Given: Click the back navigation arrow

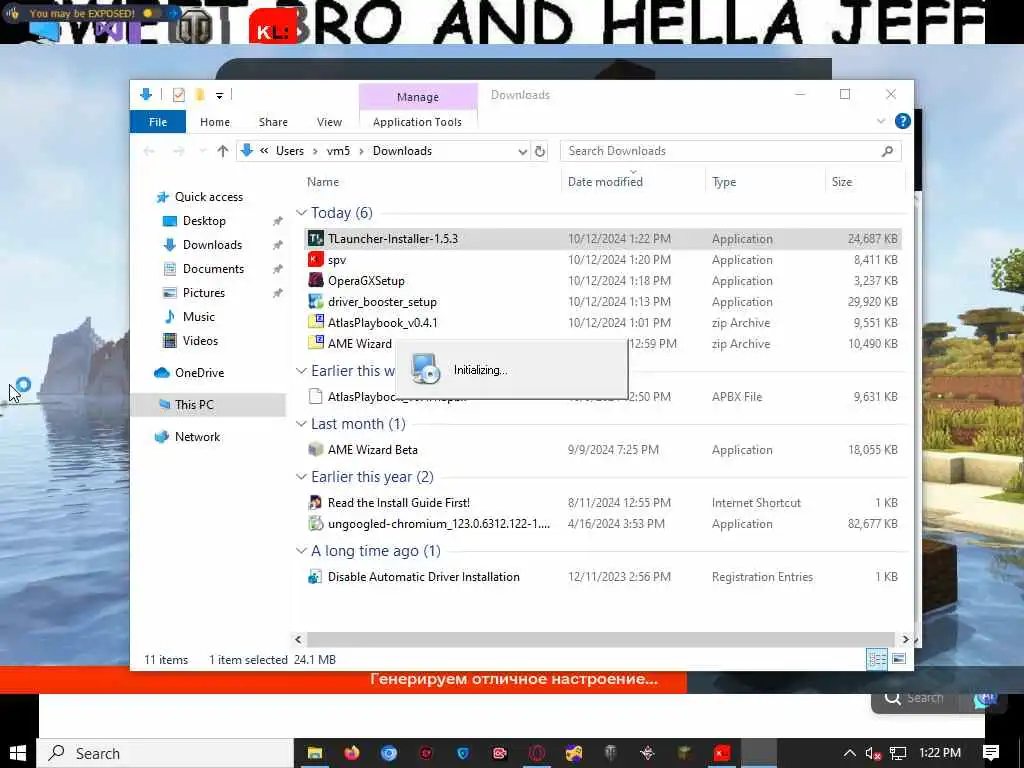Looking at the screenshot, I should click(x=149, y=151).
